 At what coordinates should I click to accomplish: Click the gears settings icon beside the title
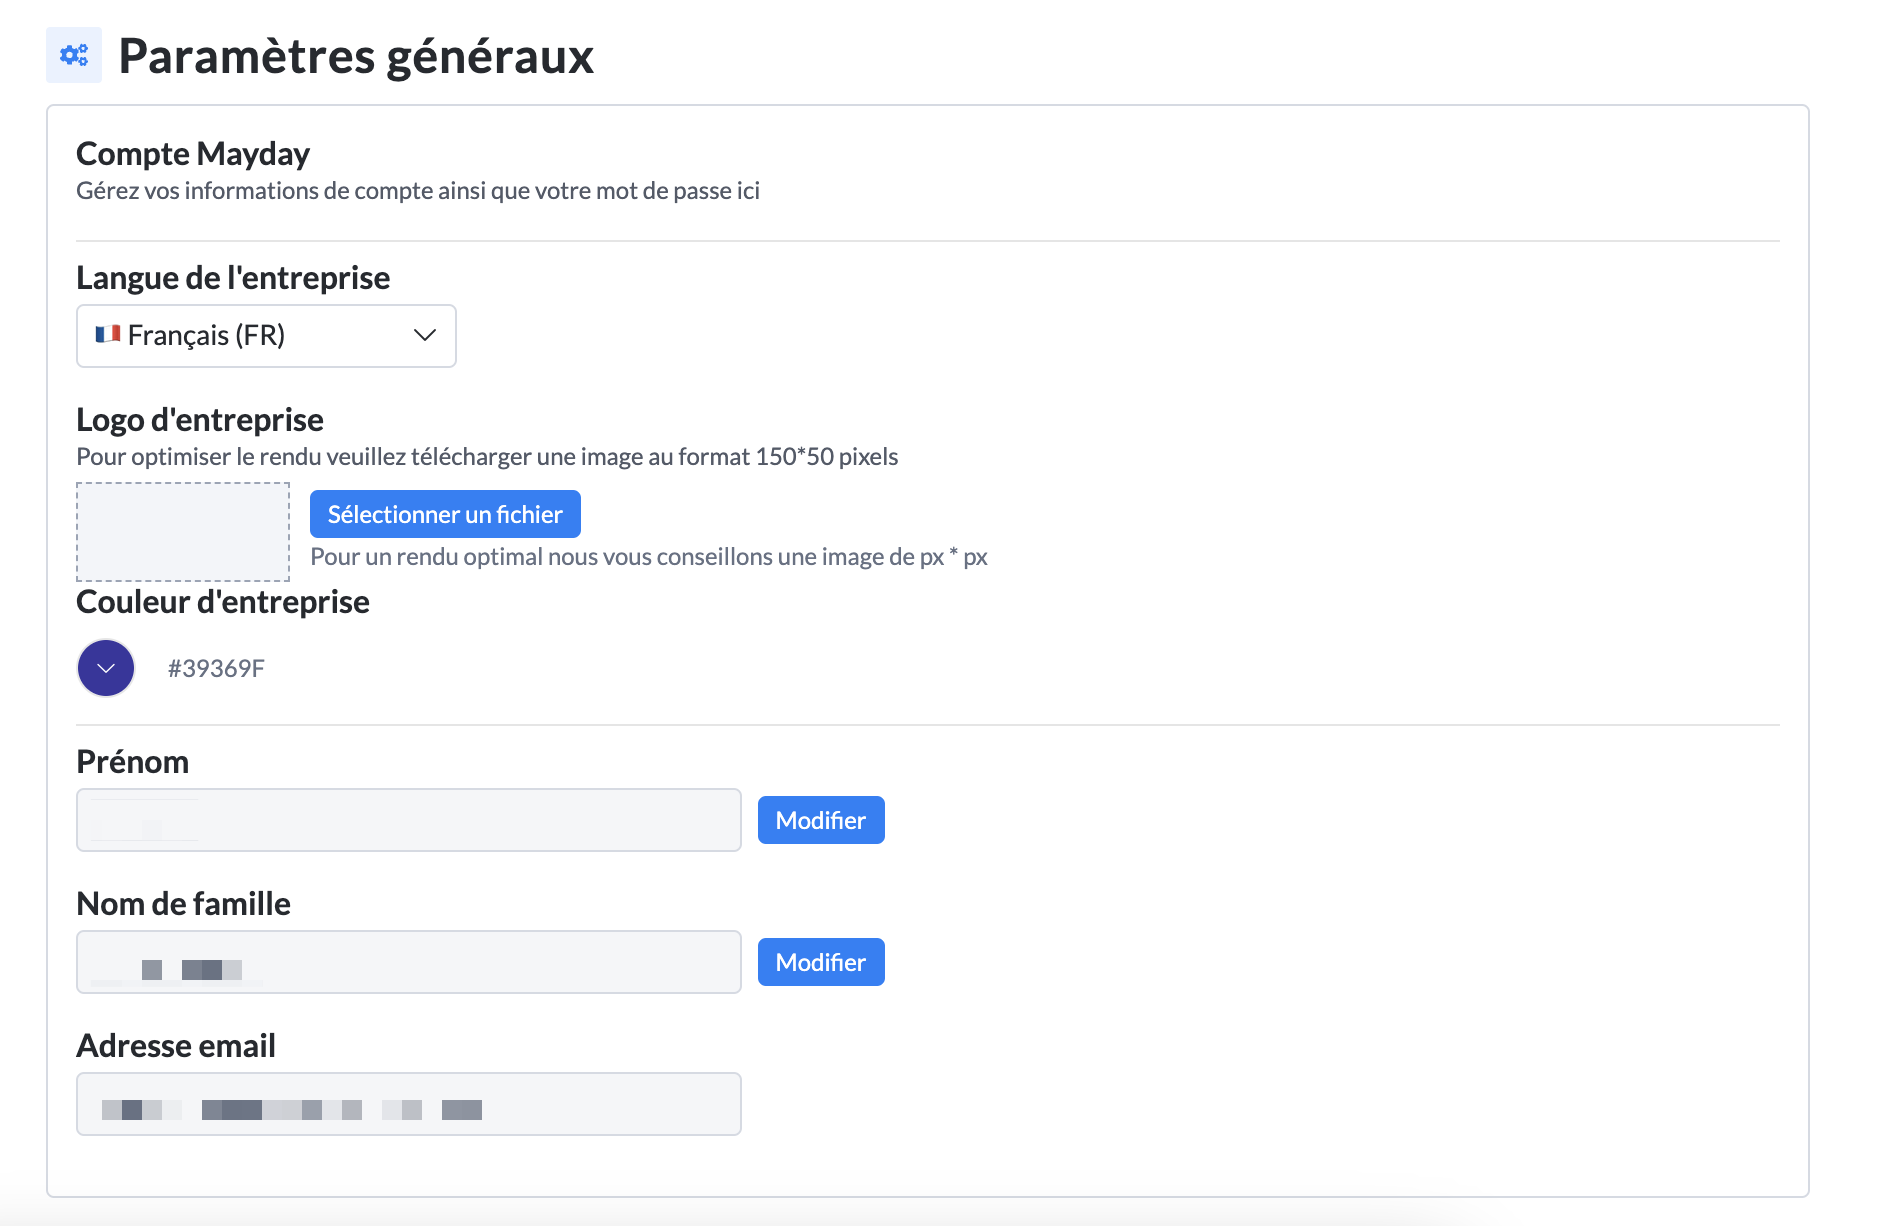tap(74, 55)
